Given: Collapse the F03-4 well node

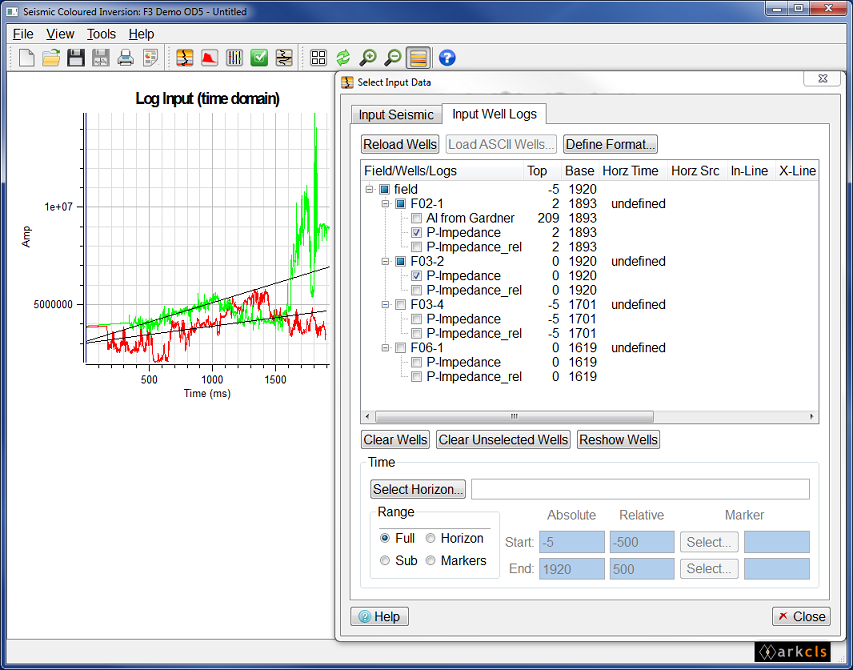Looking at the screenshot, I should (x=385, y=305).
